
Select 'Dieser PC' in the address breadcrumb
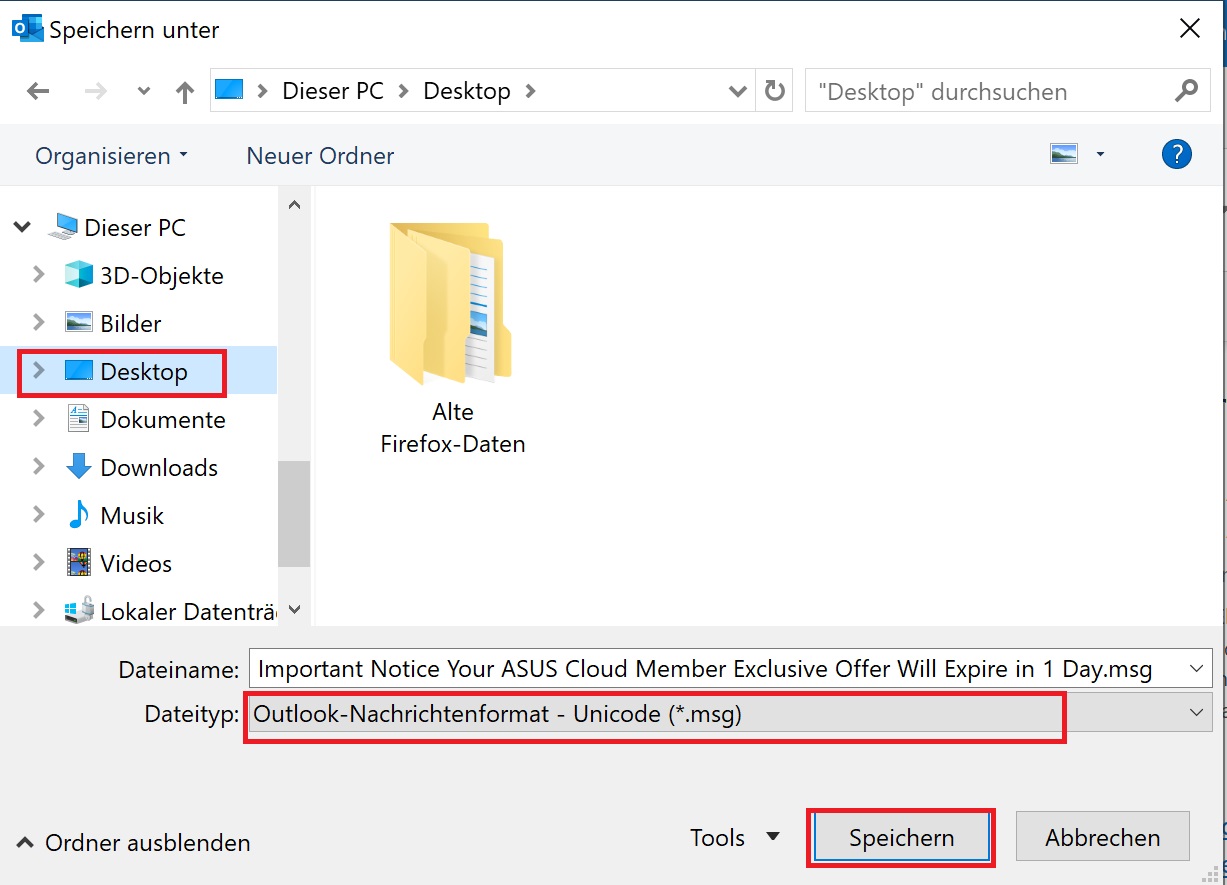[333, 91]
